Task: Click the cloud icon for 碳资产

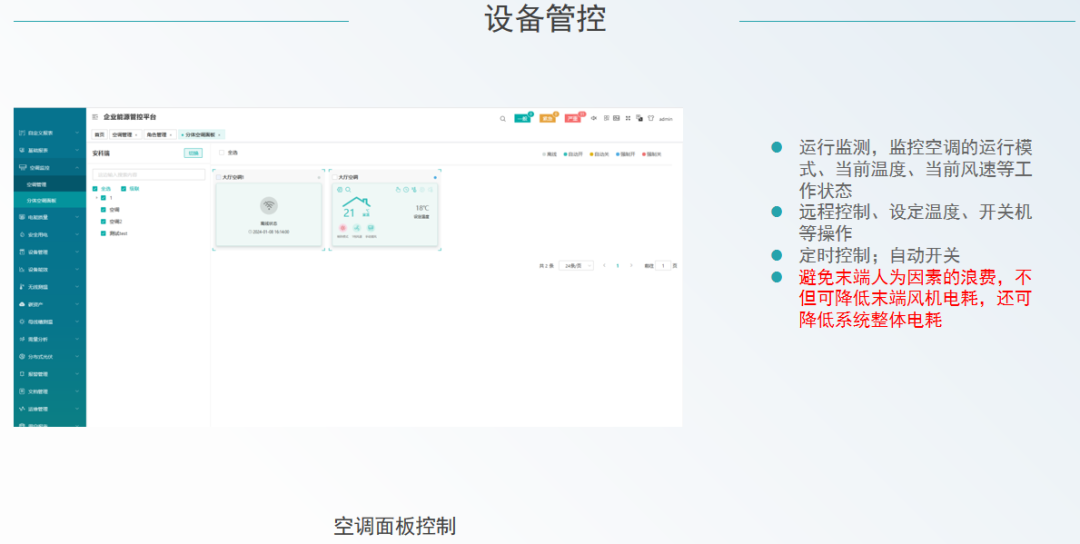Action: pos(22,304)
